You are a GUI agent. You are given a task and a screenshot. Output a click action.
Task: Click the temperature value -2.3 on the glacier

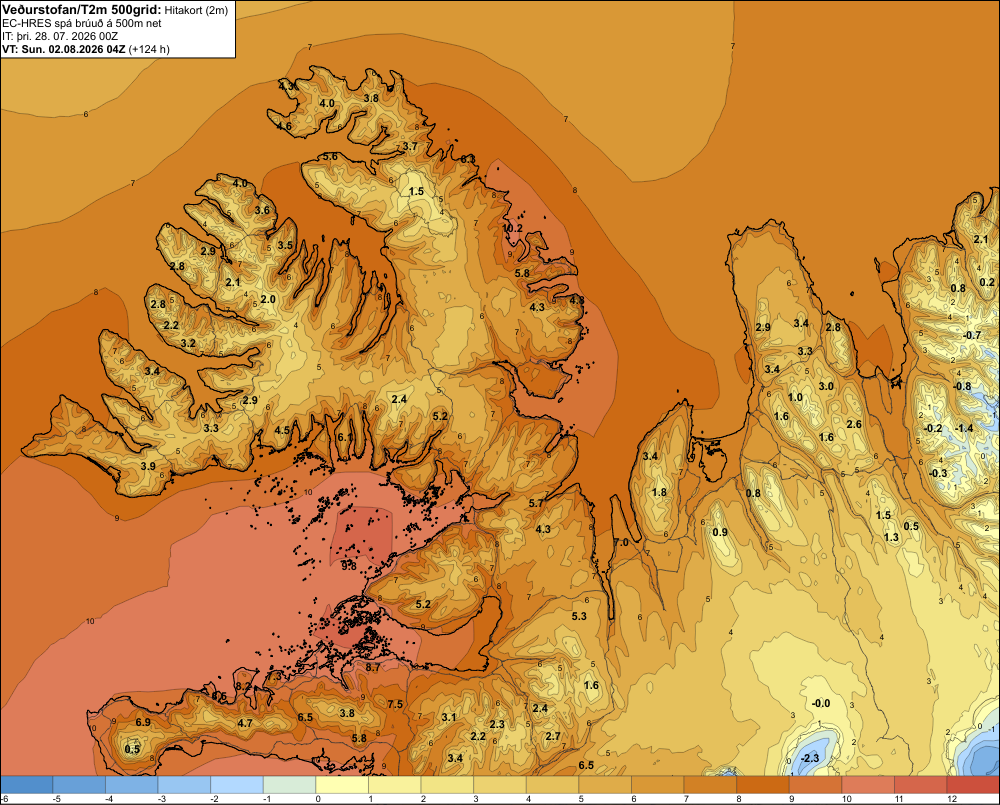[809, 758]
